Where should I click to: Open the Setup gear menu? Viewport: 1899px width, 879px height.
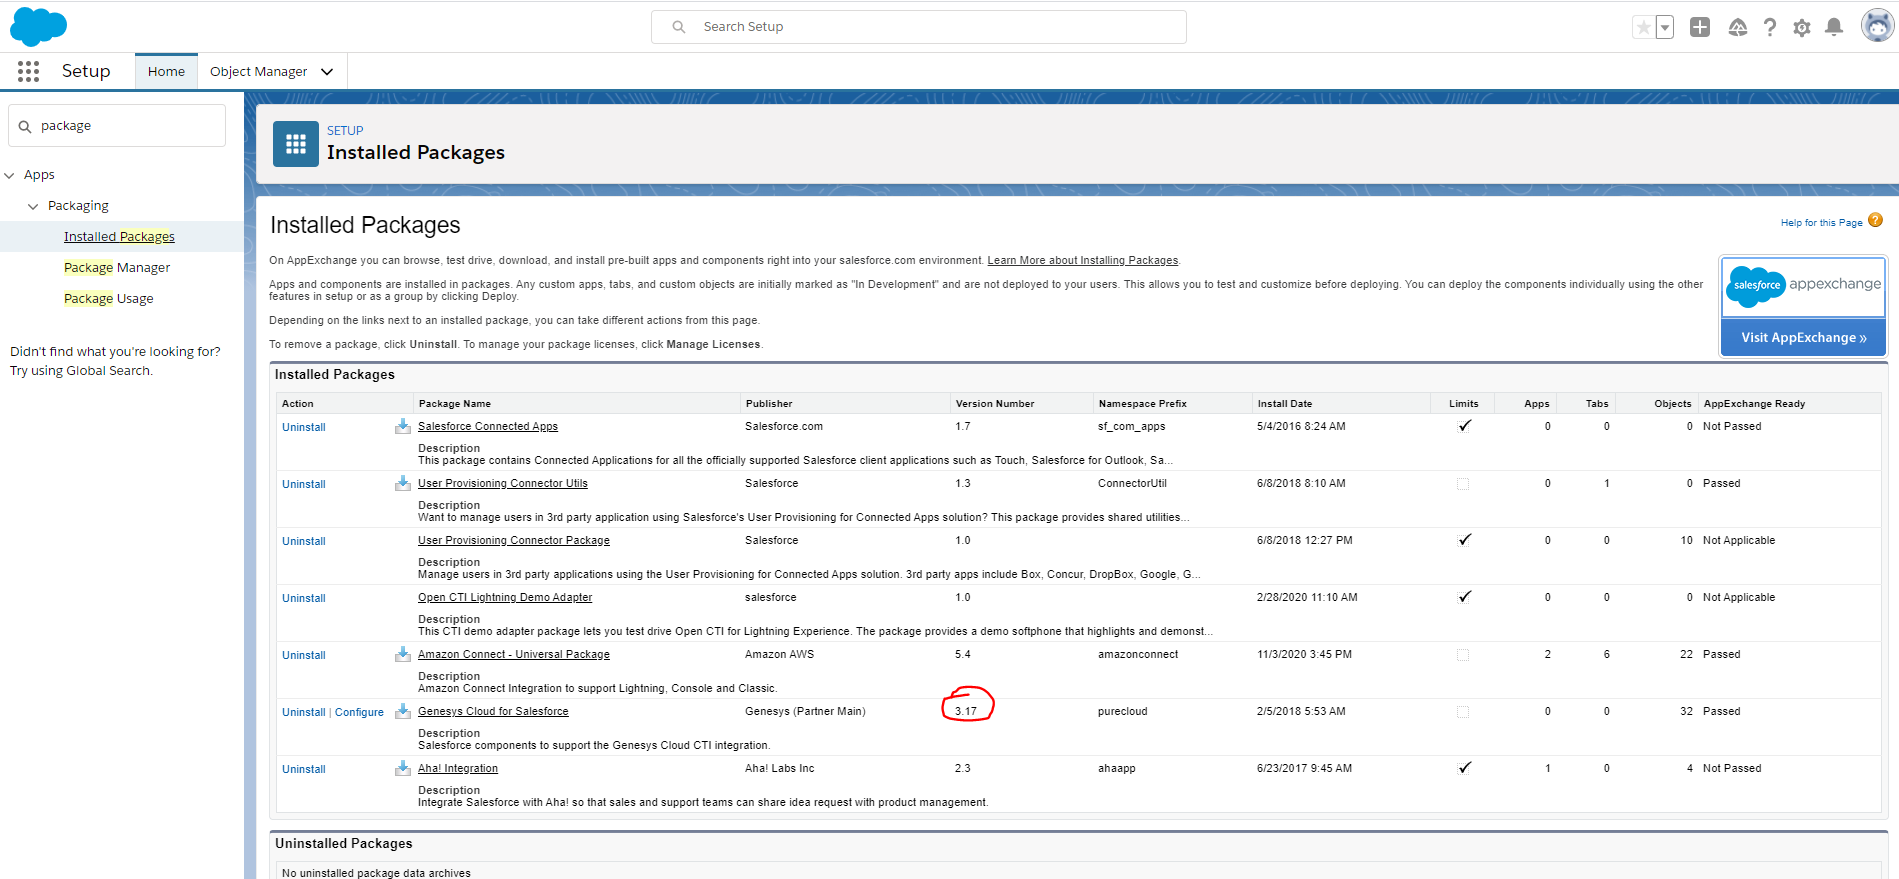point(1802,27)
